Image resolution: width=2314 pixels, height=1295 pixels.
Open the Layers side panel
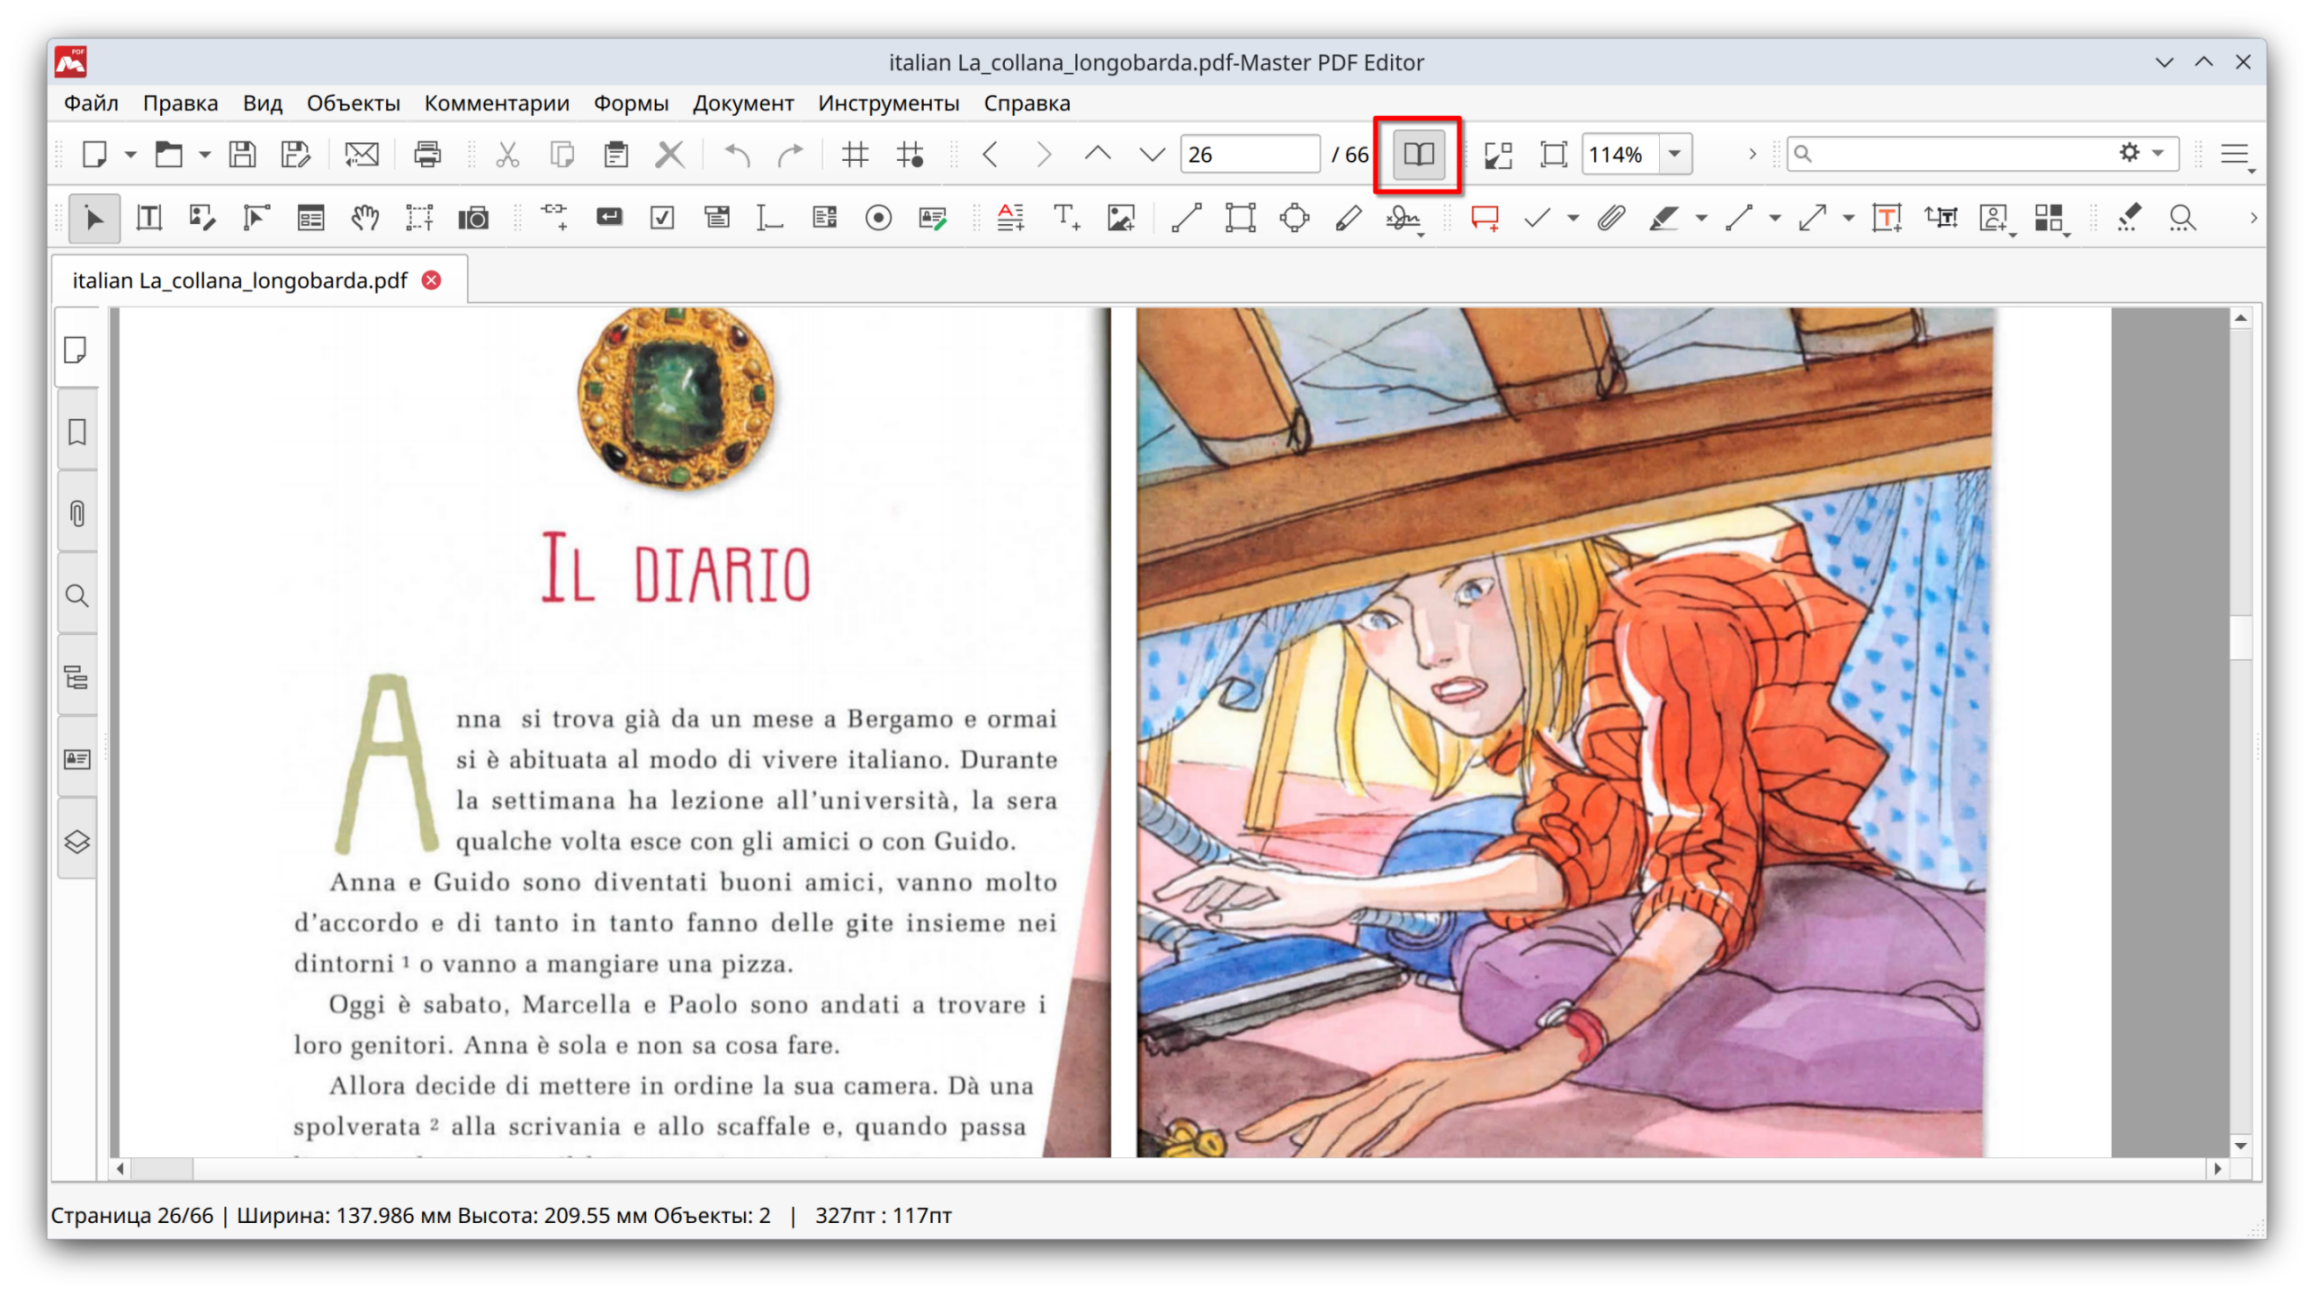[x=77, y=842]
